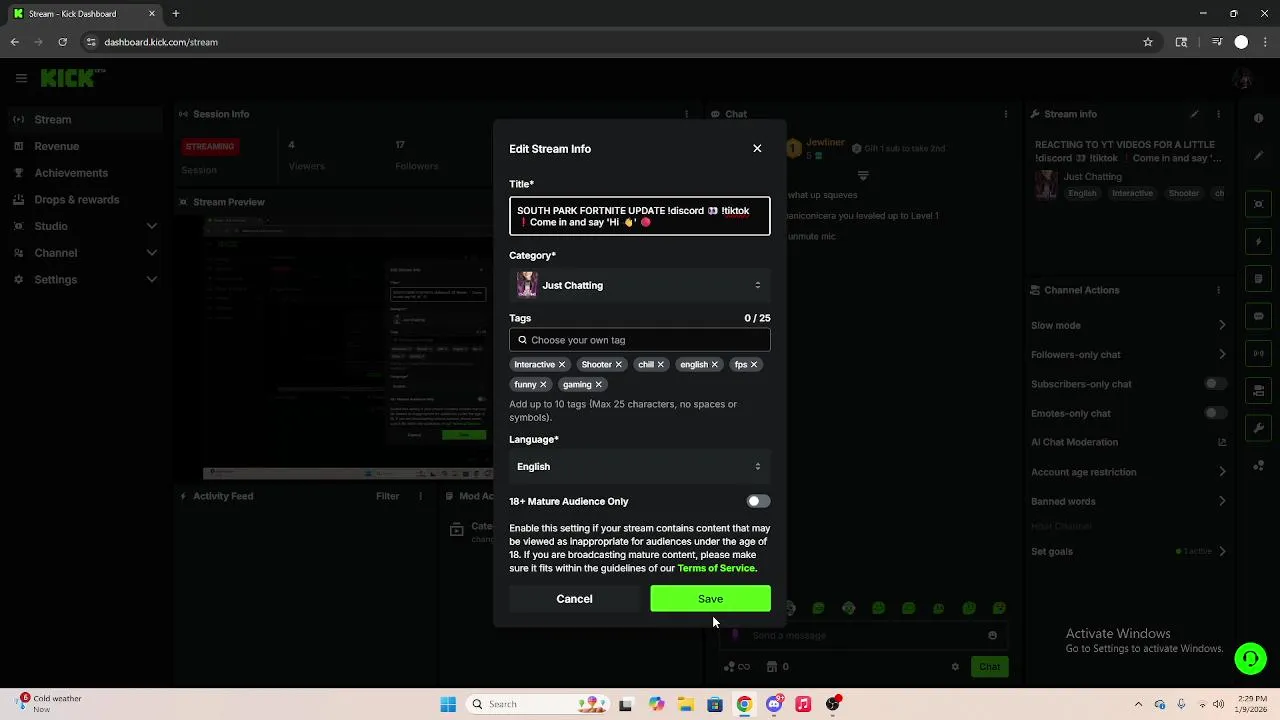Click the shop icon below chat

click(772, 667)
